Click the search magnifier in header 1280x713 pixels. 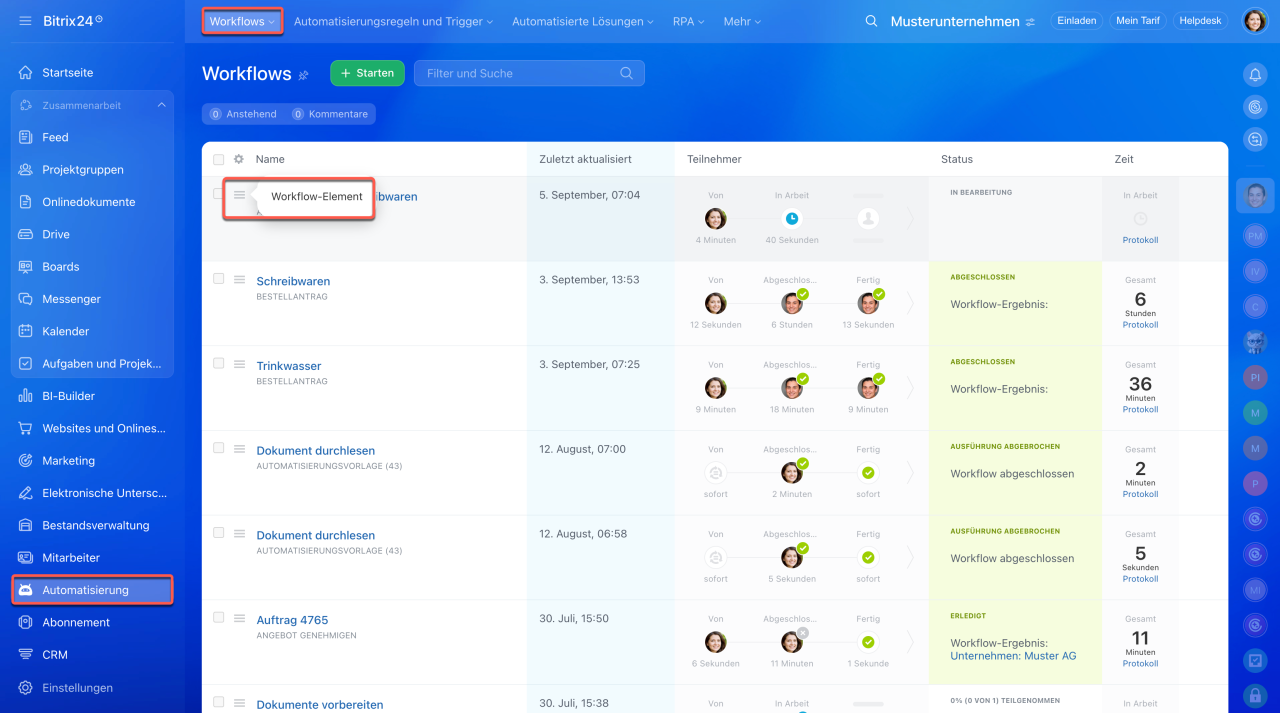click(x=871, y=21)
